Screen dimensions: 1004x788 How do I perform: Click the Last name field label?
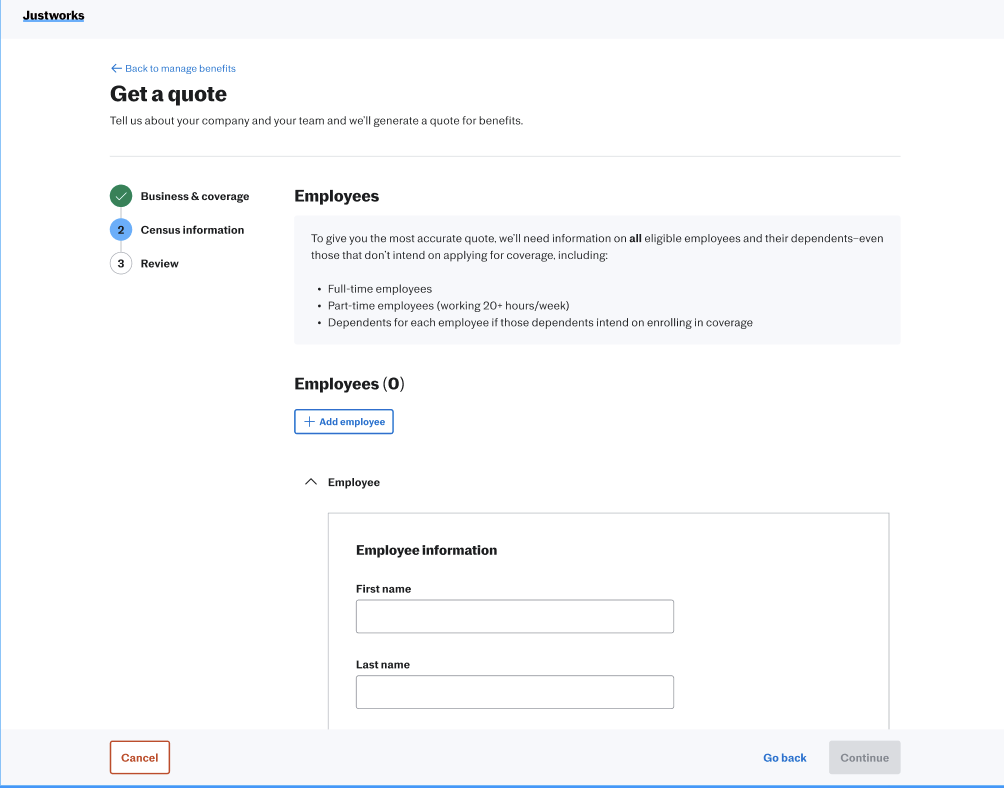pyautogui.click(x=382, y=665)
